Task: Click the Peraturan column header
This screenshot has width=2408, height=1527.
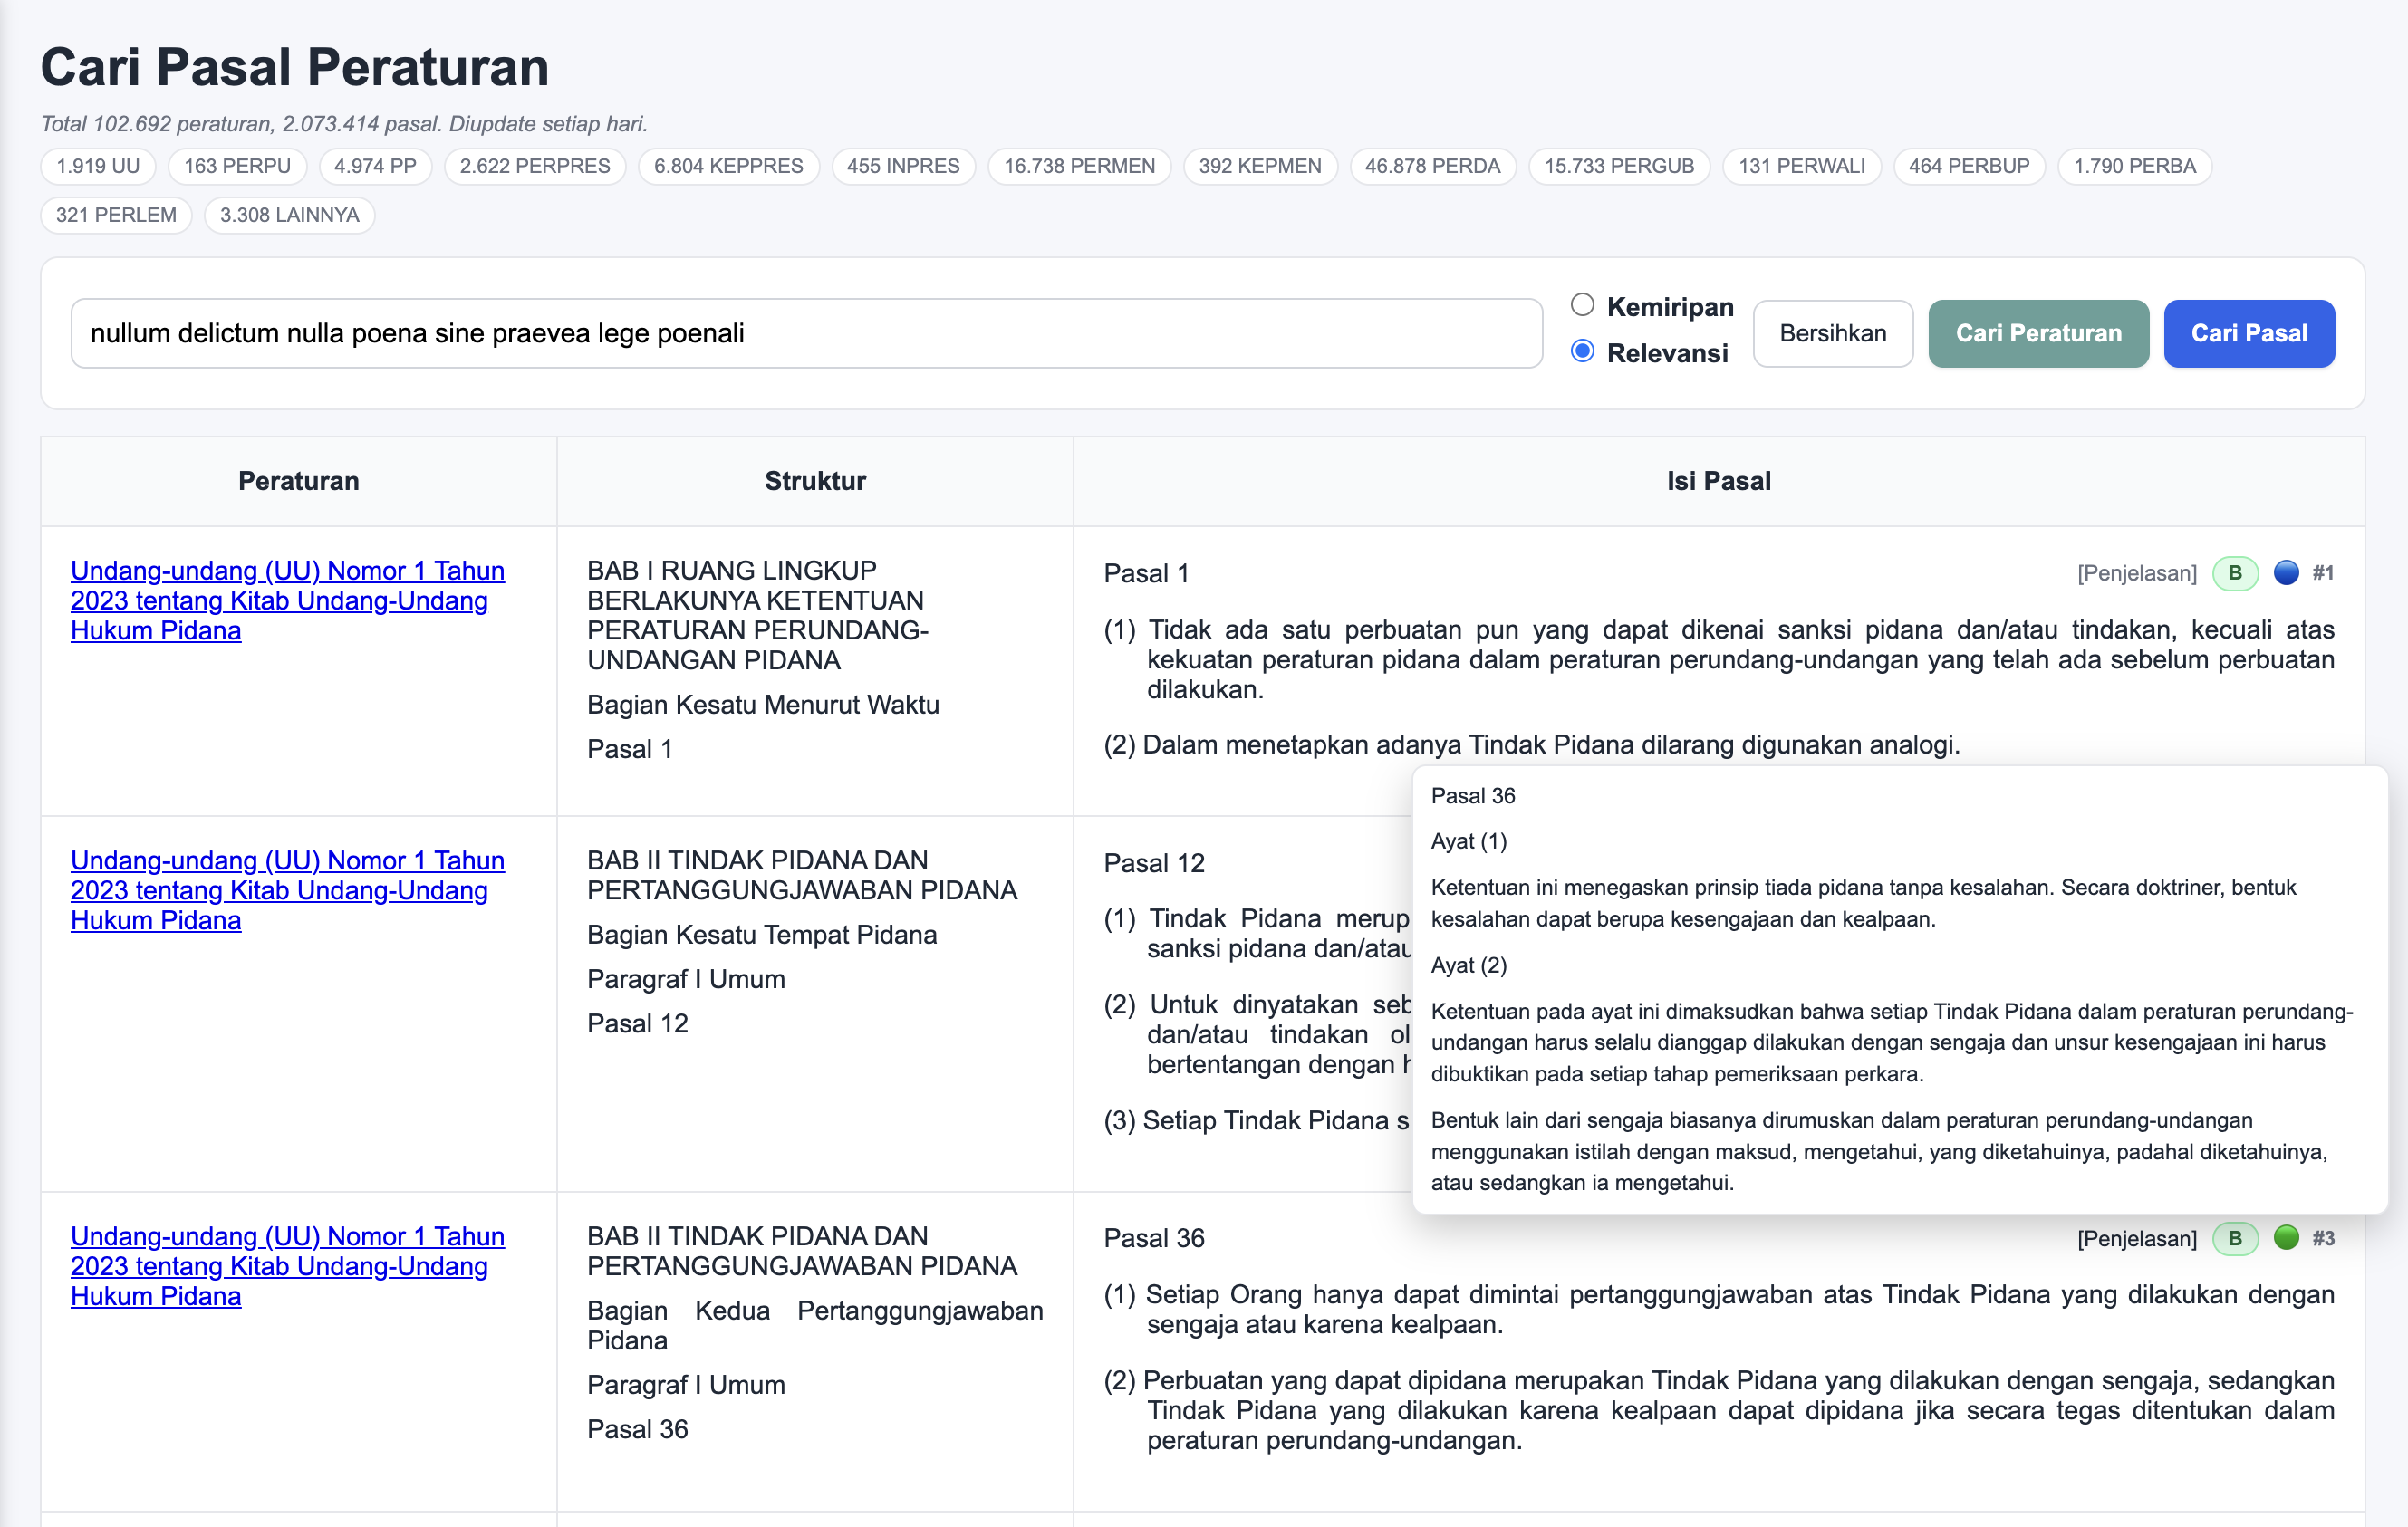Action: (299, 481)
